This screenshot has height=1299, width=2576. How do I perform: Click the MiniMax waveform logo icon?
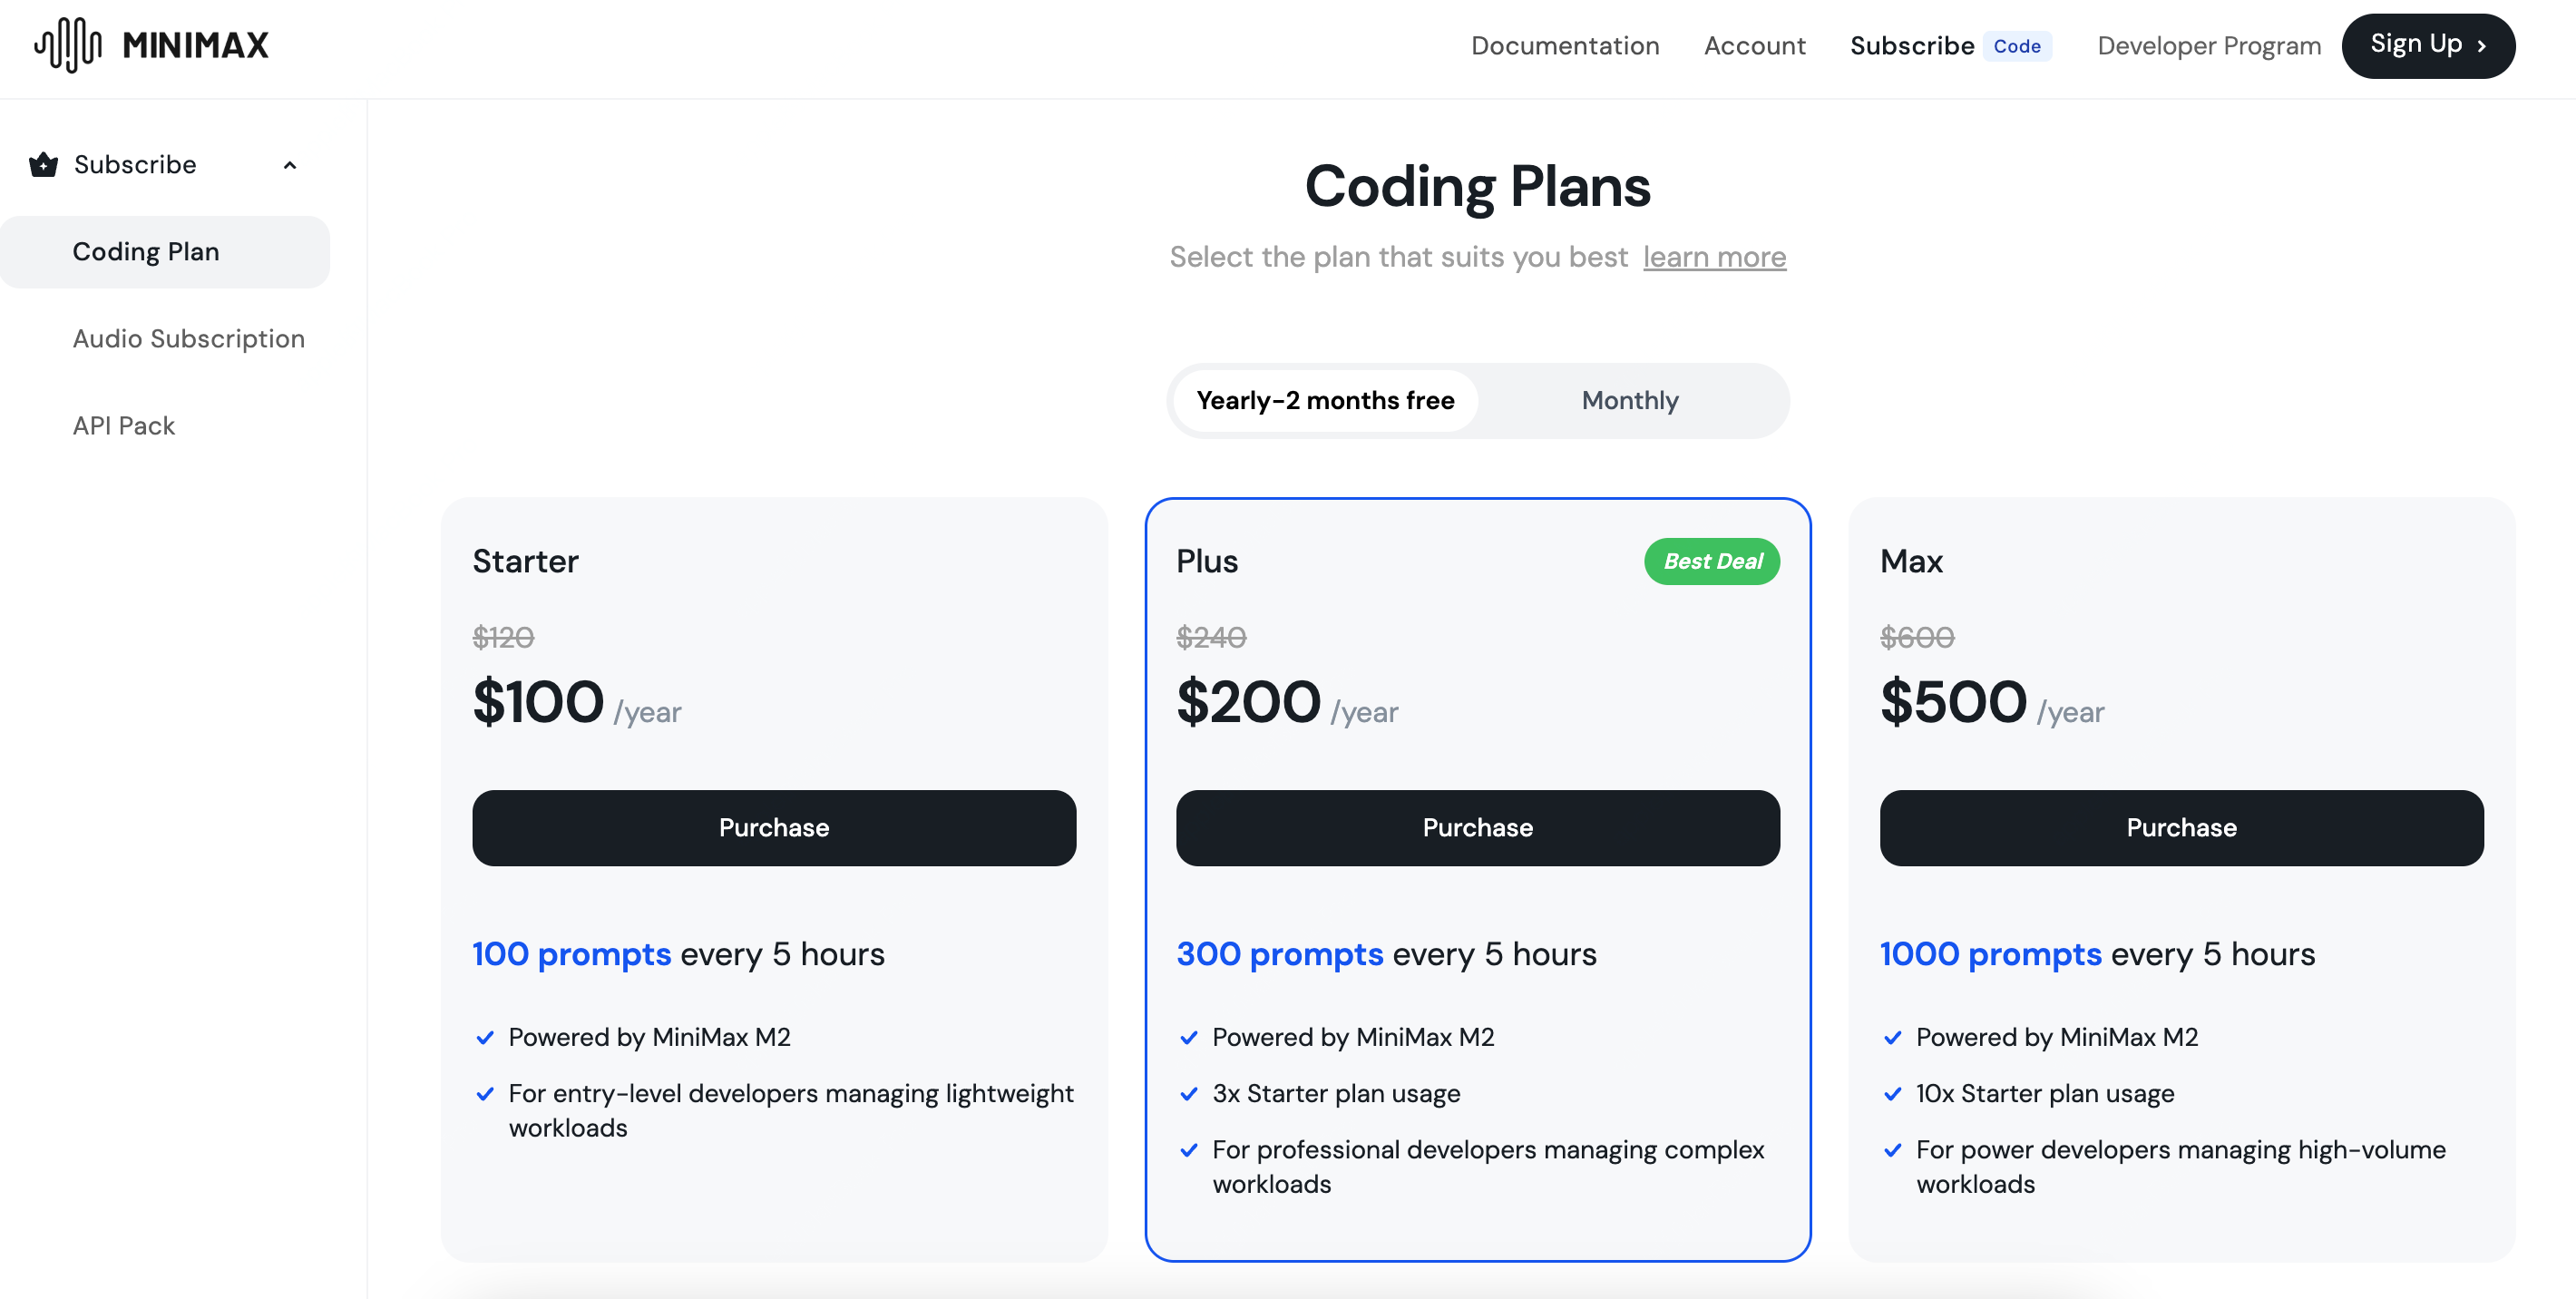(x=68, y=45)
